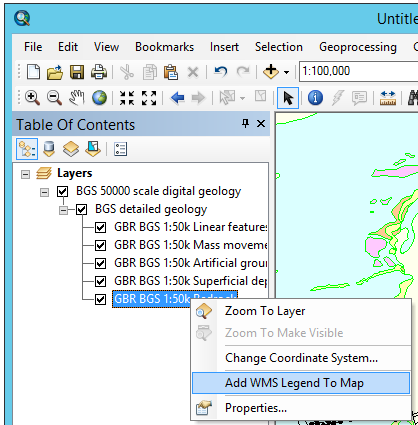Select the Zoom In tool
The width and height of the screenshot is (418, 425).
click(x=32, y=98)
